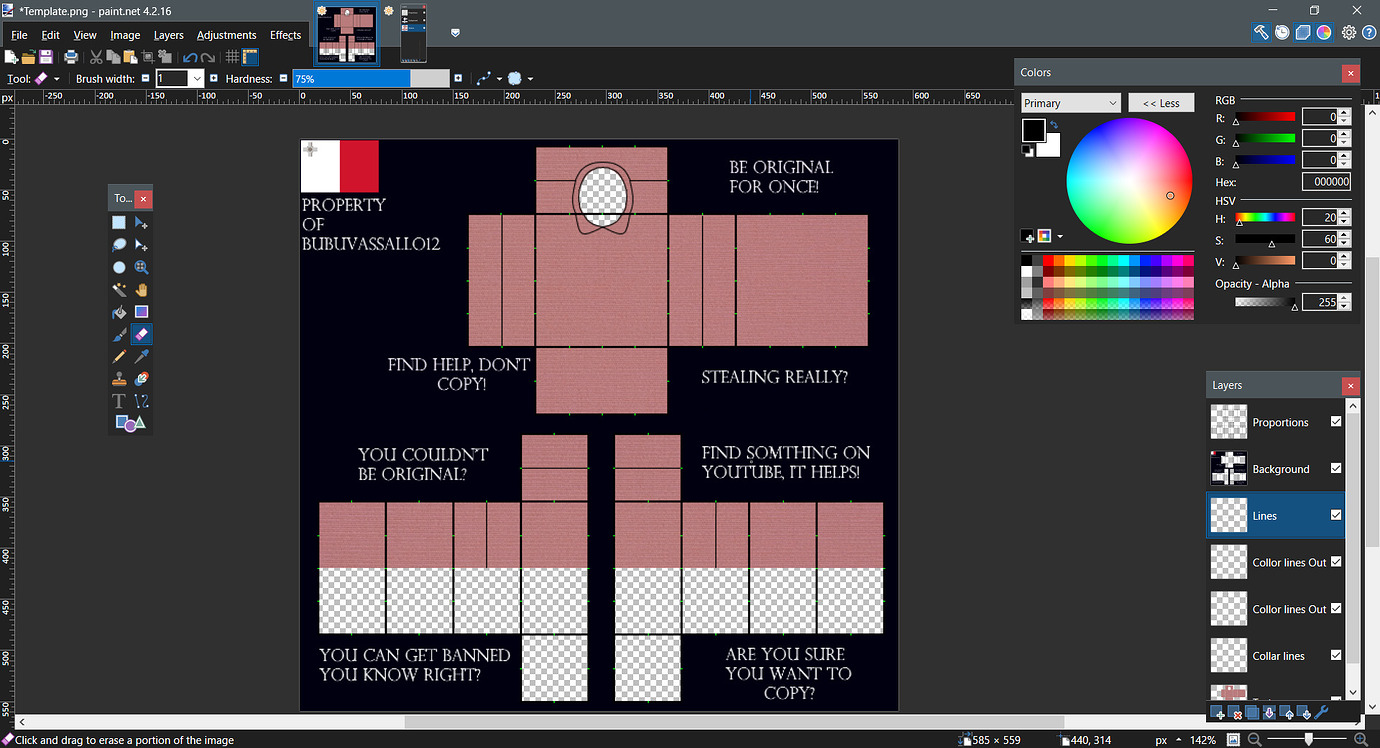Select the Lasso Select tool
This screenshot has height=748, width=1380.
pyautogui.click(x=119, y=245)
